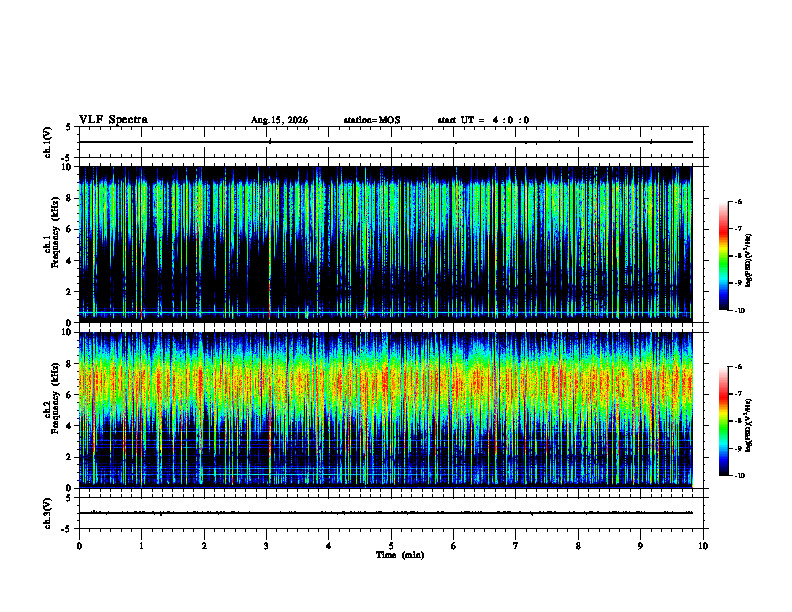Viewport: 792px width, 612px height.
Task: Click the '-6' label on ch.2 color bar
Action: click(738, 367)
